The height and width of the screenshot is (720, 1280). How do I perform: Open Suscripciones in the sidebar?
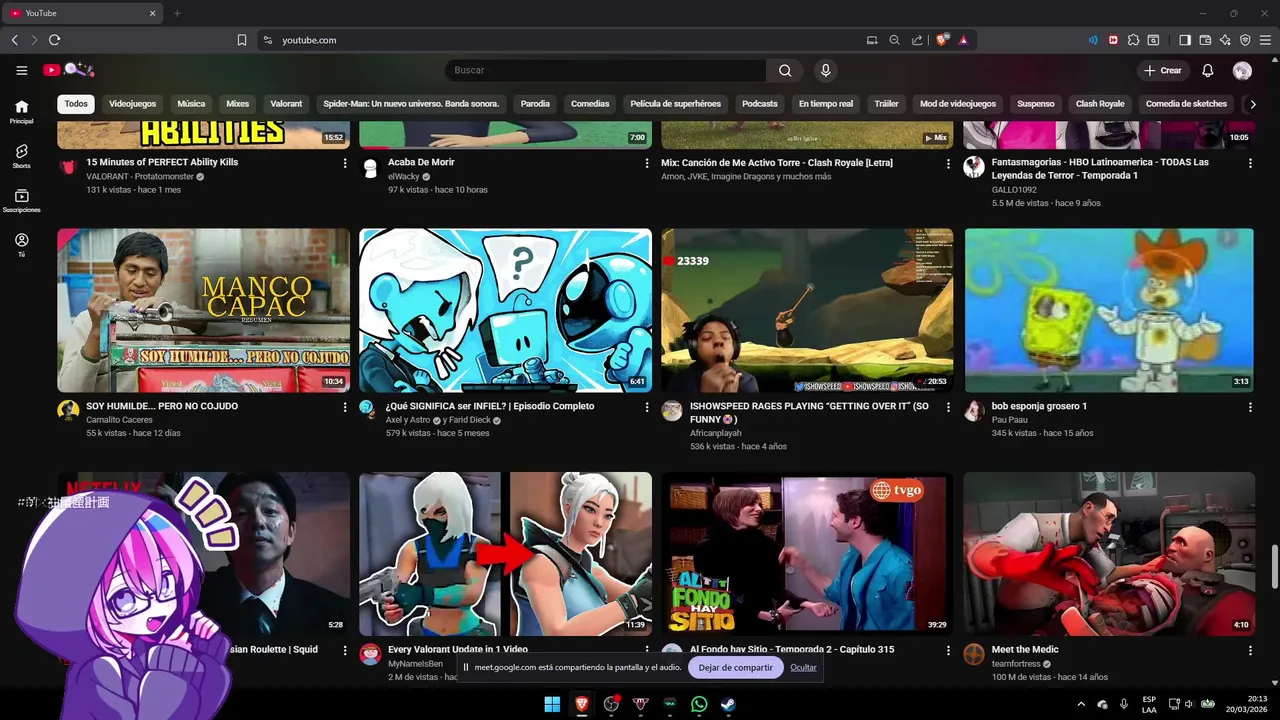[x=21, y=201]
